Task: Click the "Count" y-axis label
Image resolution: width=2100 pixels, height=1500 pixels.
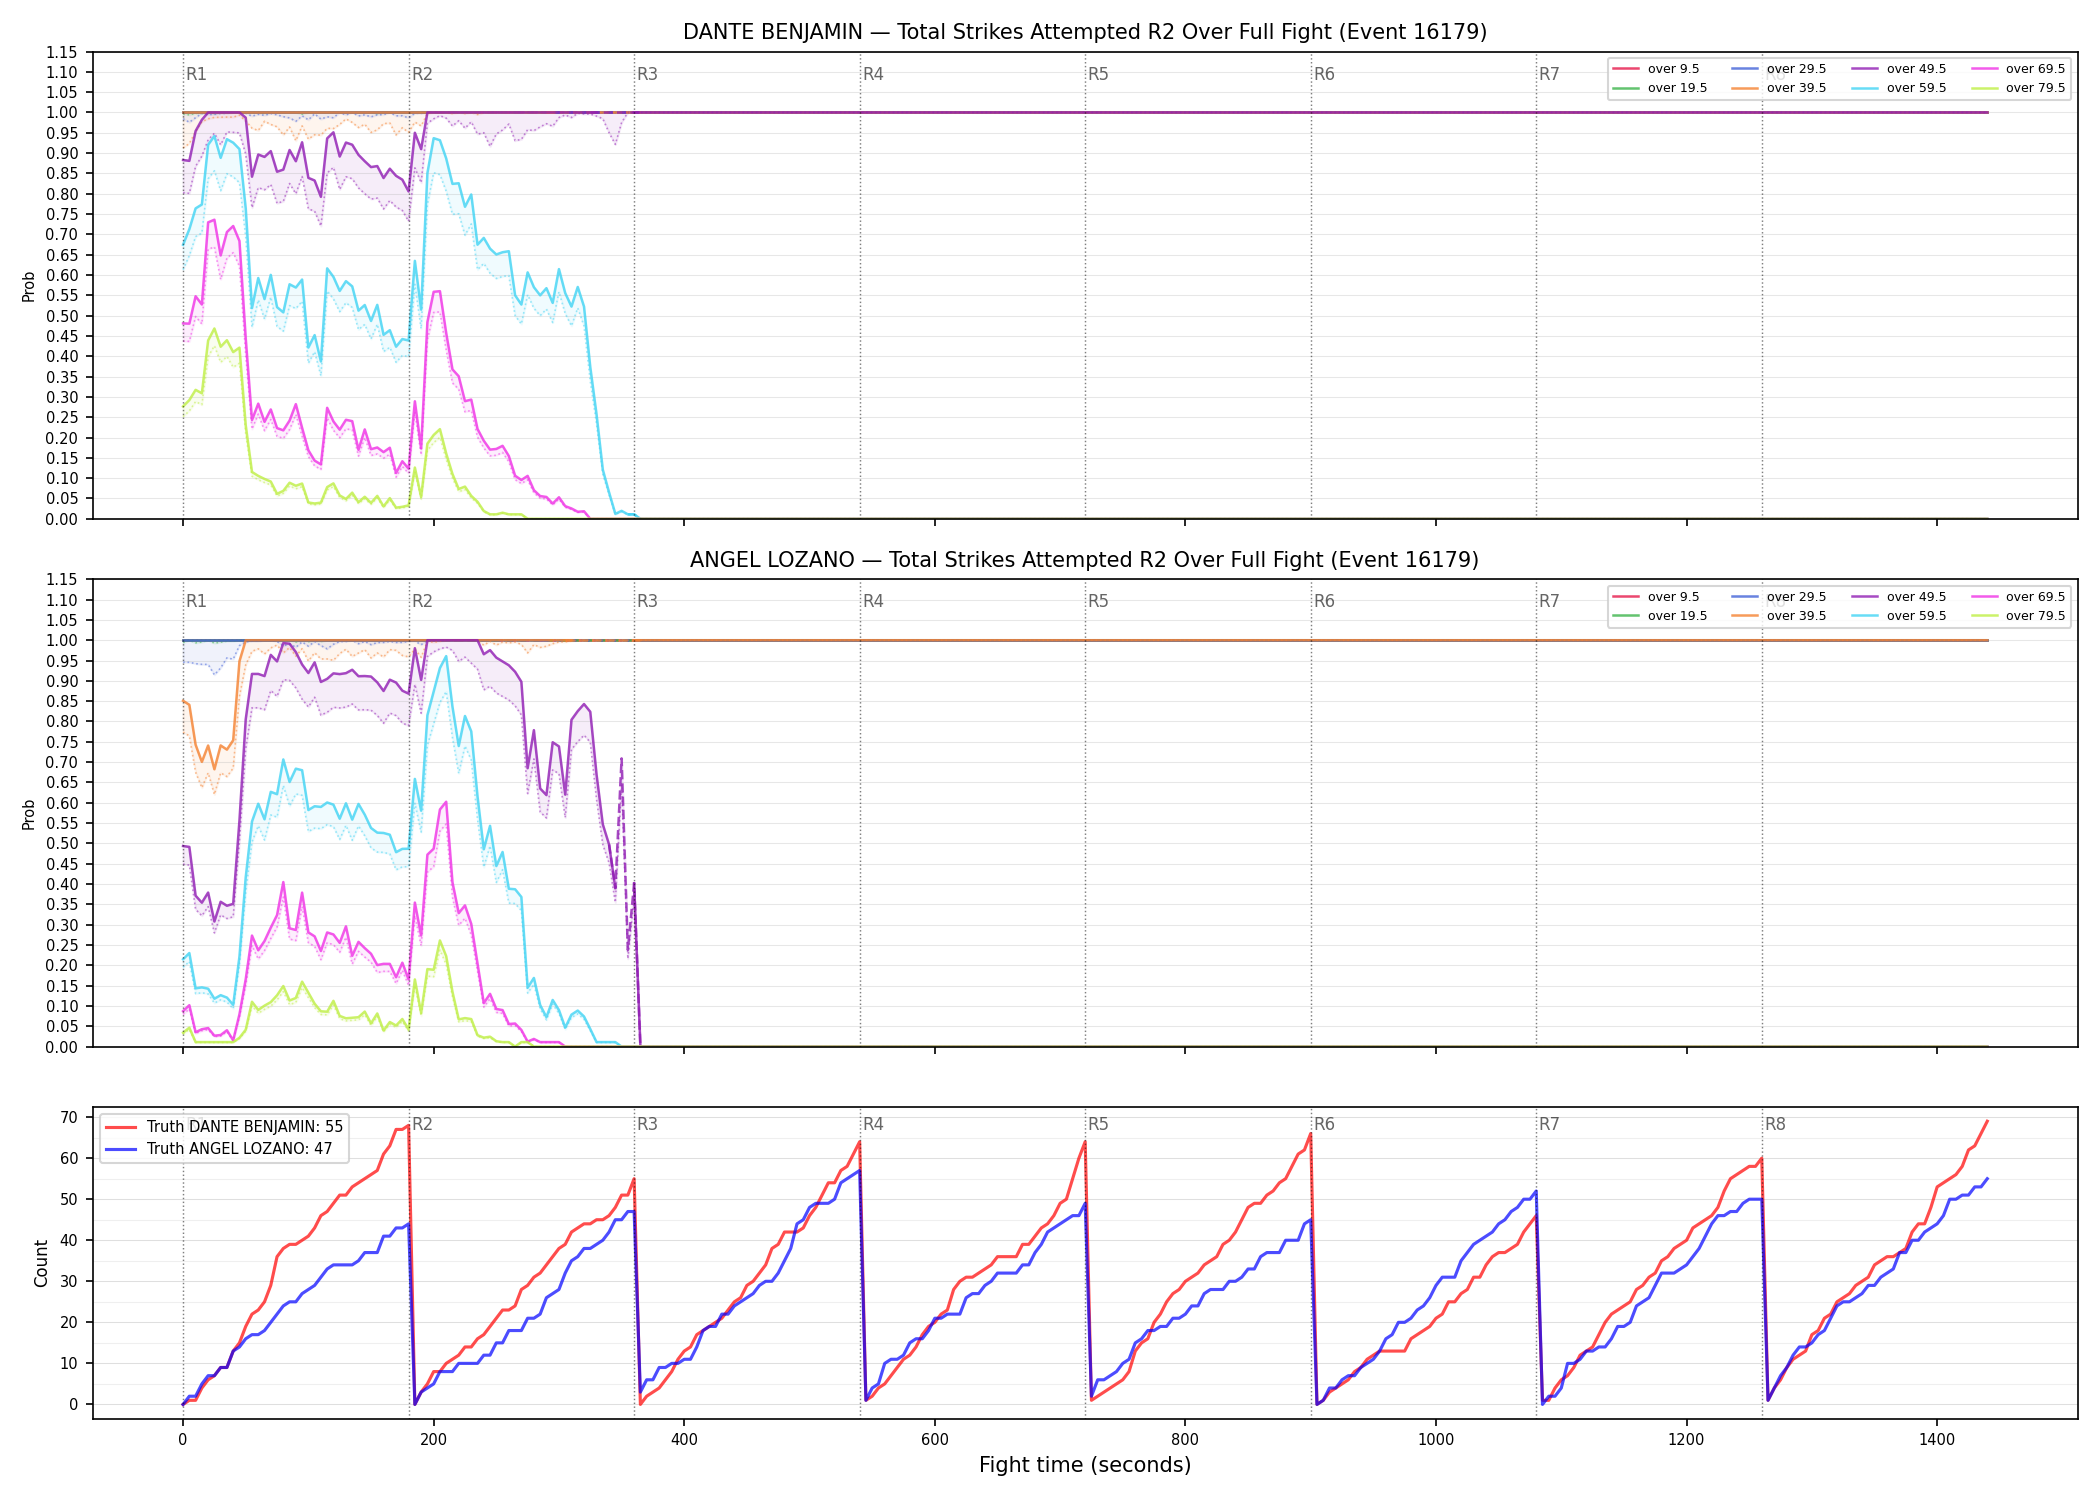Action: (41, 1263)
